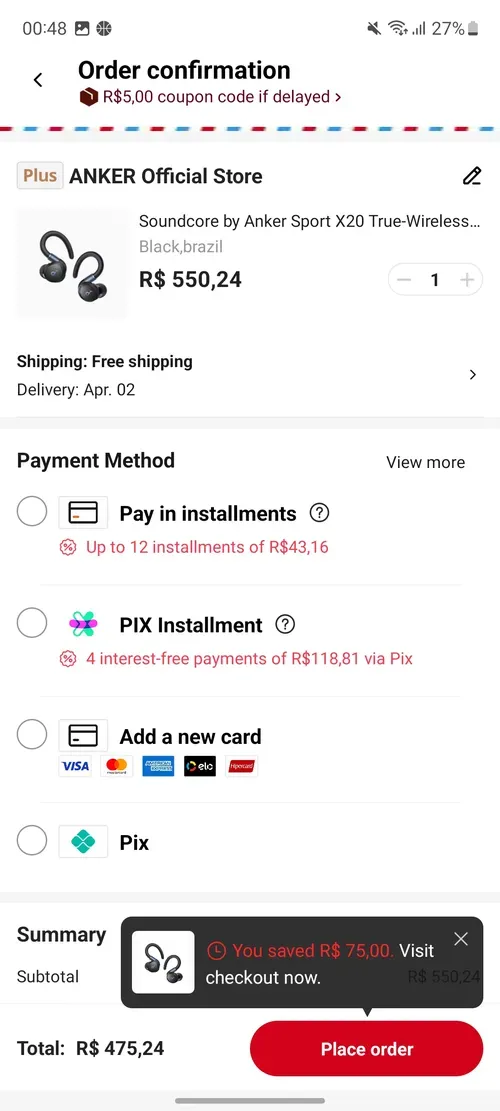Select Pay in installments radio button

(x=32, y=511)
